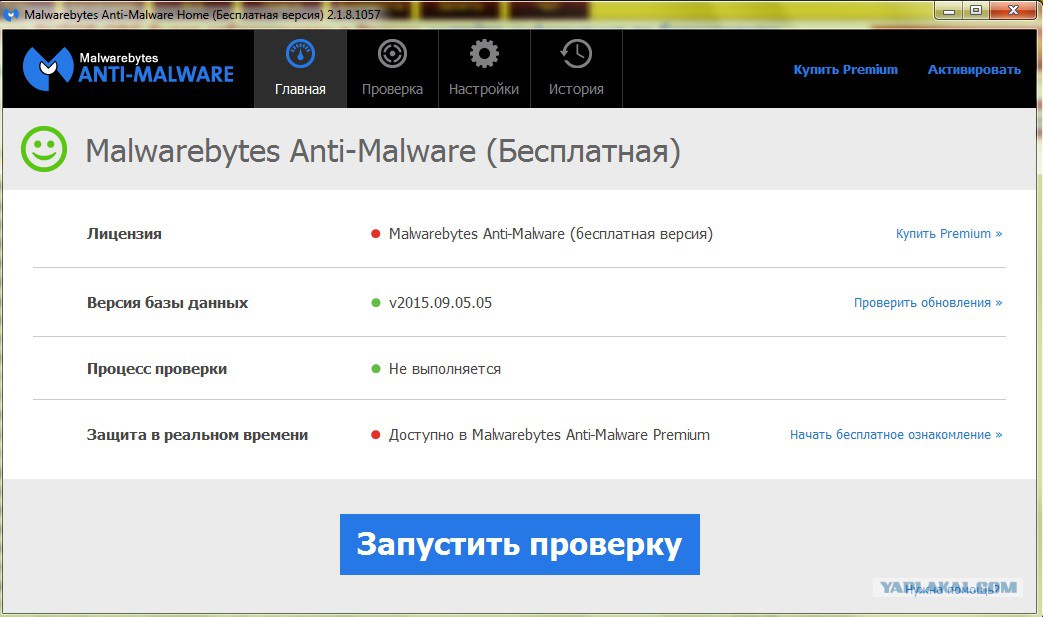Click red status dot beside license text
The height and width of the screenshot is (617, 1043).
[x=375, y=233]
